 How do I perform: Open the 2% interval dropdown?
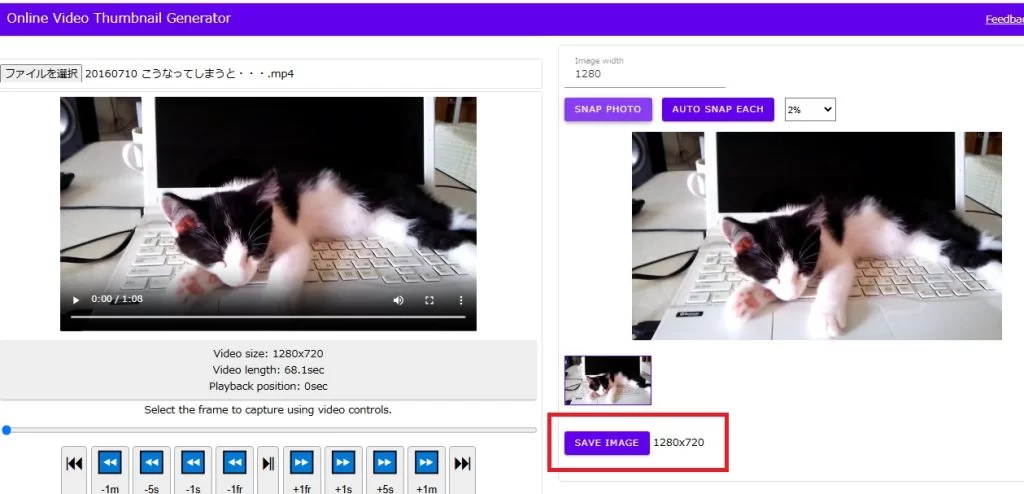click(810, 110)
